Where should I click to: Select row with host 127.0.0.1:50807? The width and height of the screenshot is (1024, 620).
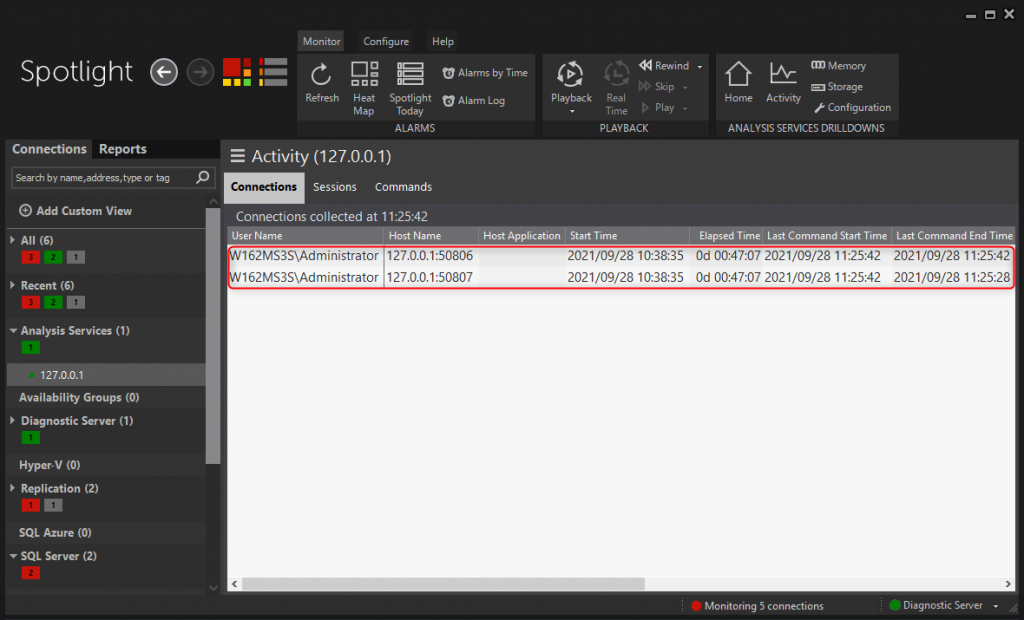point(621,277)
